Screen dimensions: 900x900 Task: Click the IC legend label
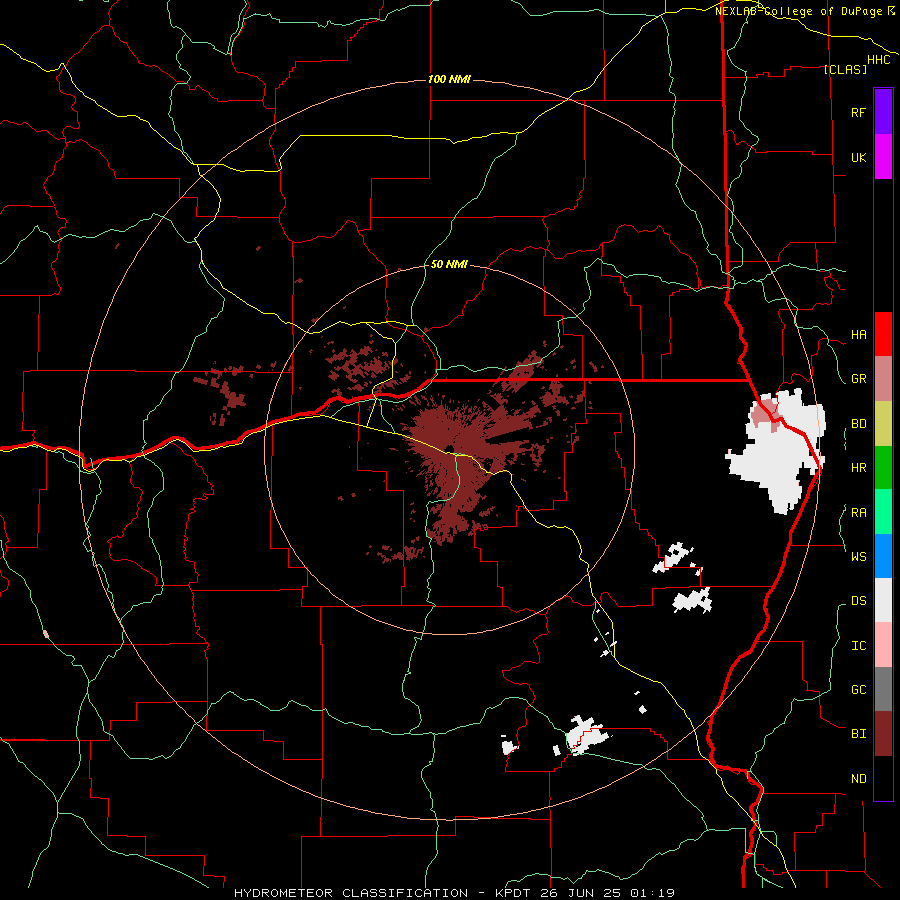click(x=858, y=646)
